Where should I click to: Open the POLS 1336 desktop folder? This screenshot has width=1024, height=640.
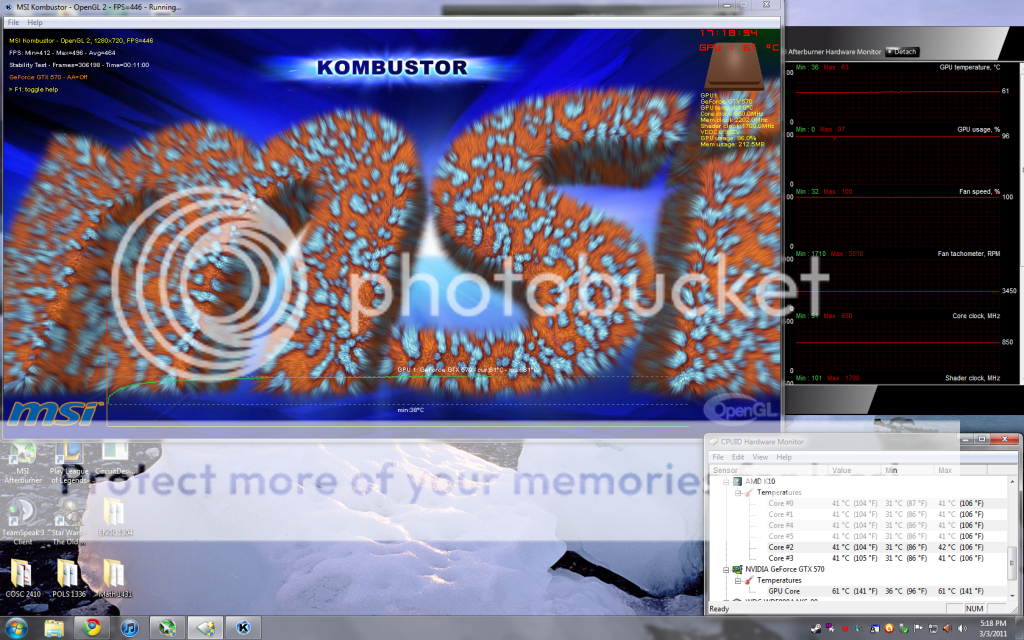pyautogui.click(x=69, y=578)
